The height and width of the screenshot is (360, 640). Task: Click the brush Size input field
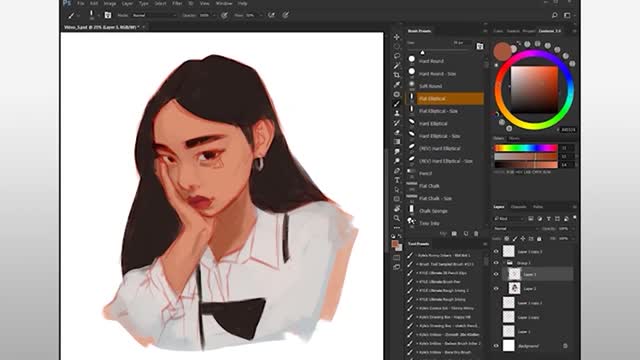(461, 42)
